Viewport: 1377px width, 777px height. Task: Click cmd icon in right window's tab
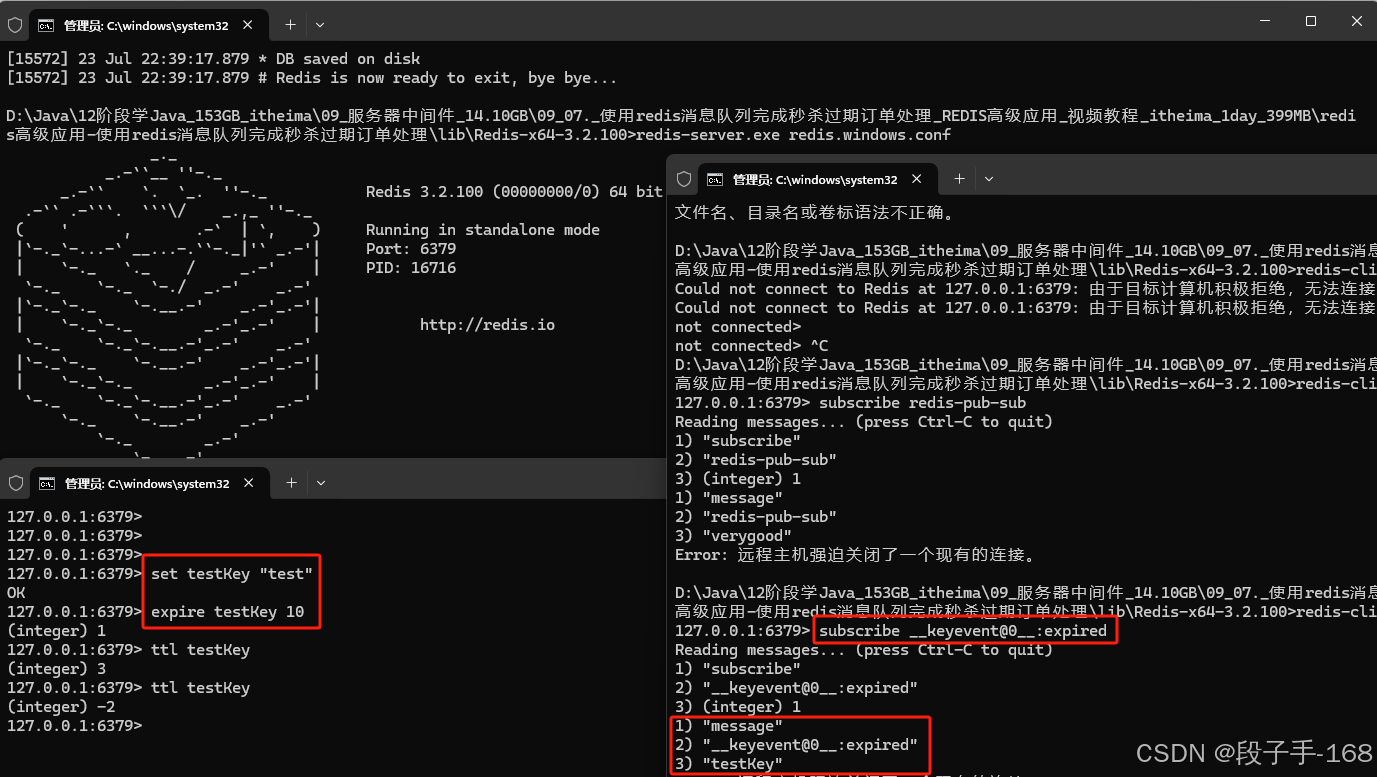(x=715, y=179)
